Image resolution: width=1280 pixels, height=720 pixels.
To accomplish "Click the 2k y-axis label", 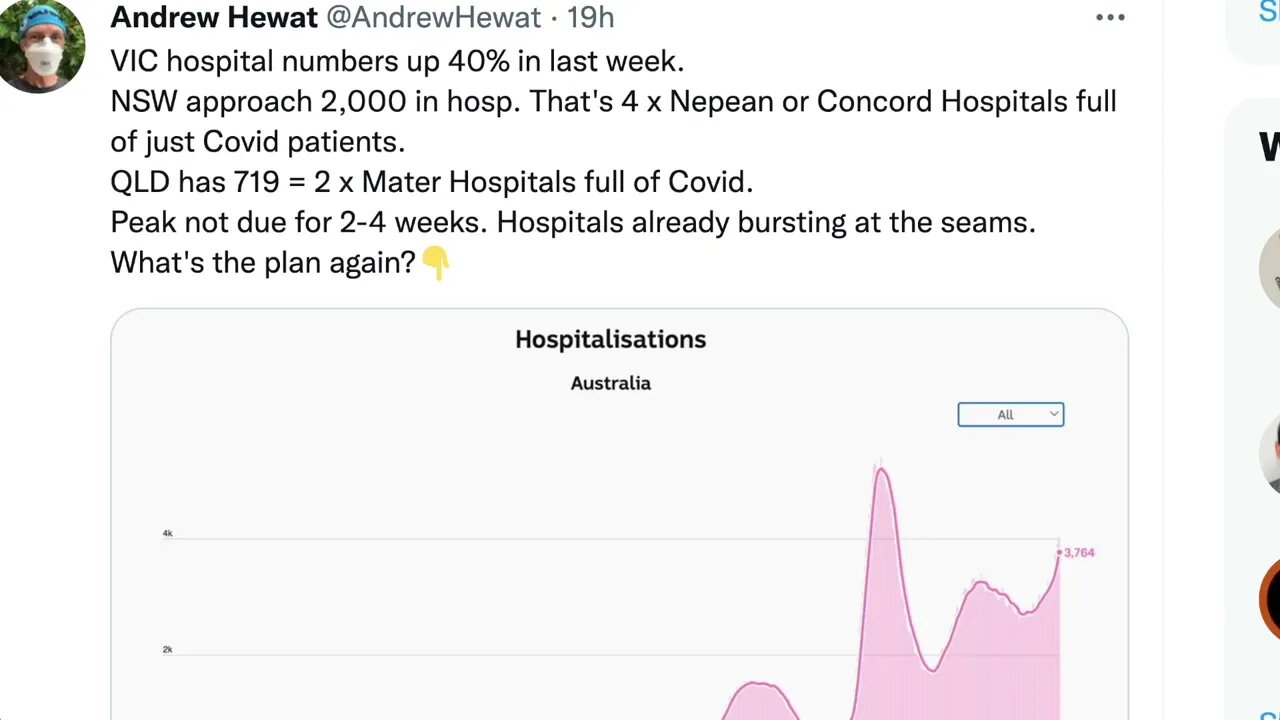I will click(x=168, y=650).
